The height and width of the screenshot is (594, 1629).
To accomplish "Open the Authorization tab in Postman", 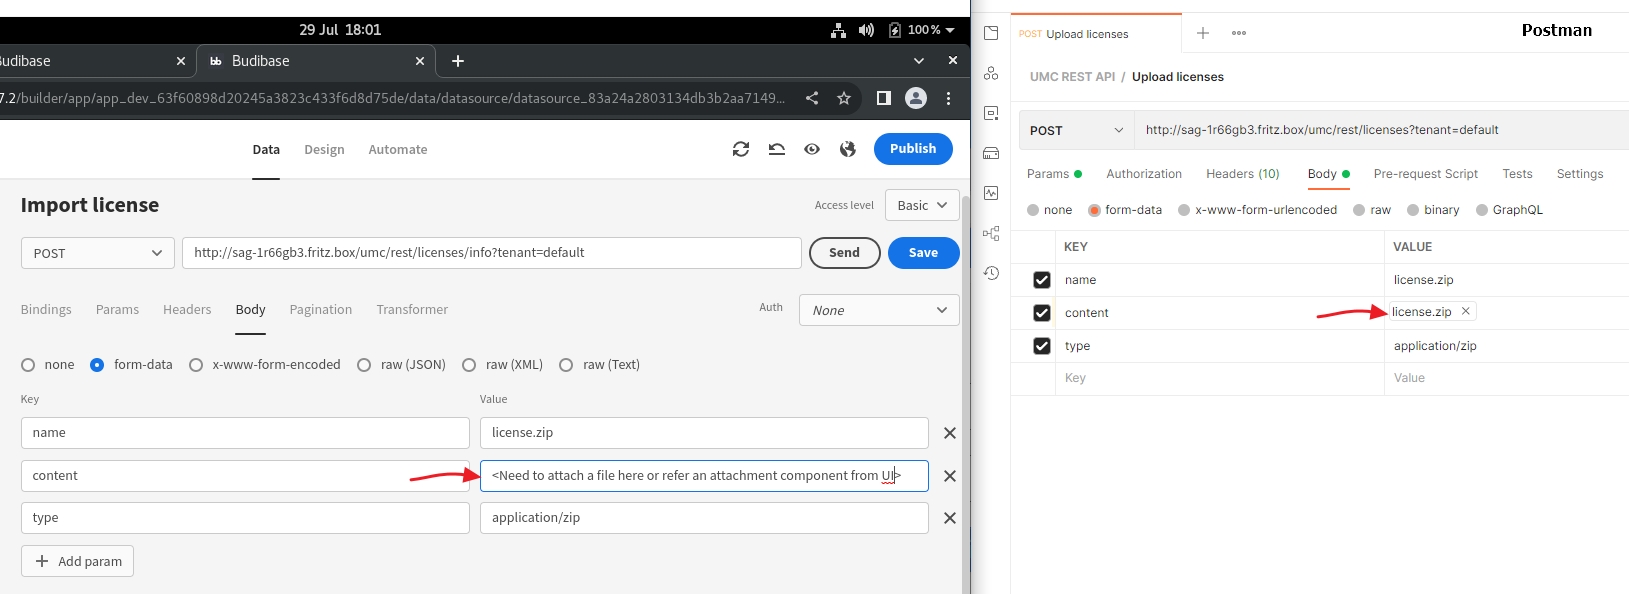I will 1144,174.
